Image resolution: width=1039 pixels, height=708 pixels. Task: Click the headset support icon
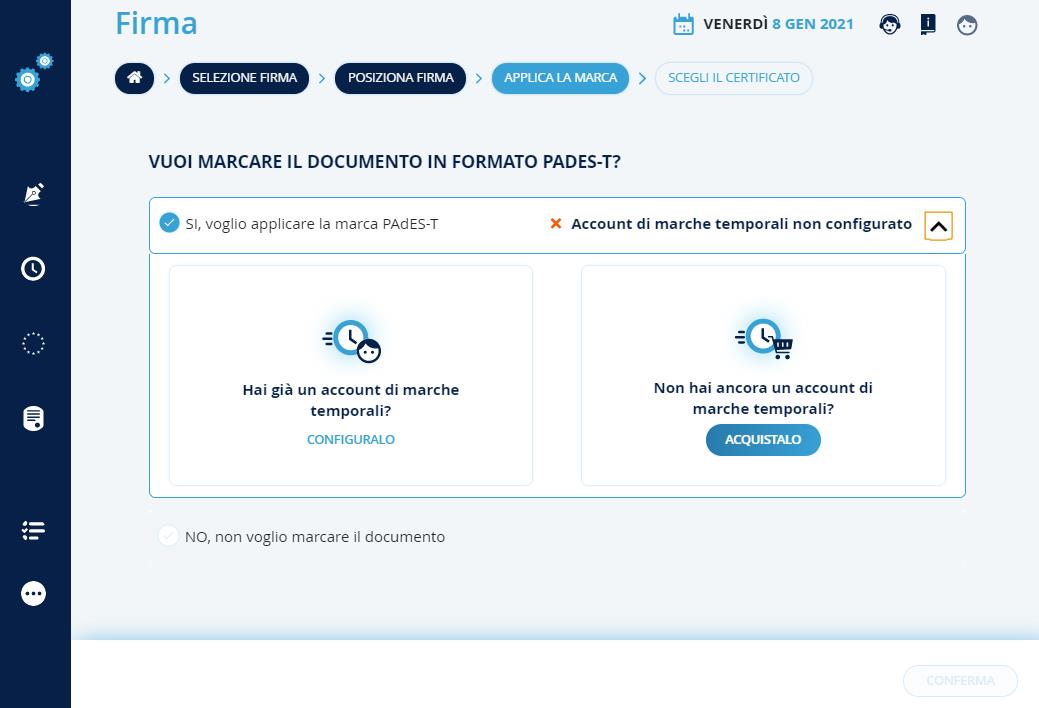[x=889, y=25]
